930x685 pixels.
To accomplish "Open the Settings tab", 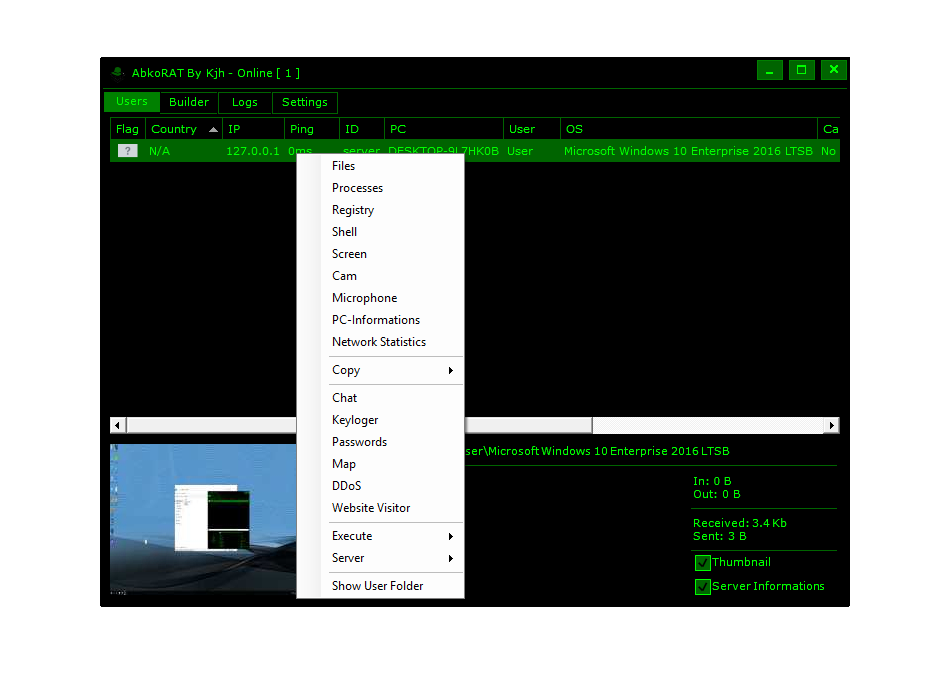I will pyautogui.click(x=305, y=102).
